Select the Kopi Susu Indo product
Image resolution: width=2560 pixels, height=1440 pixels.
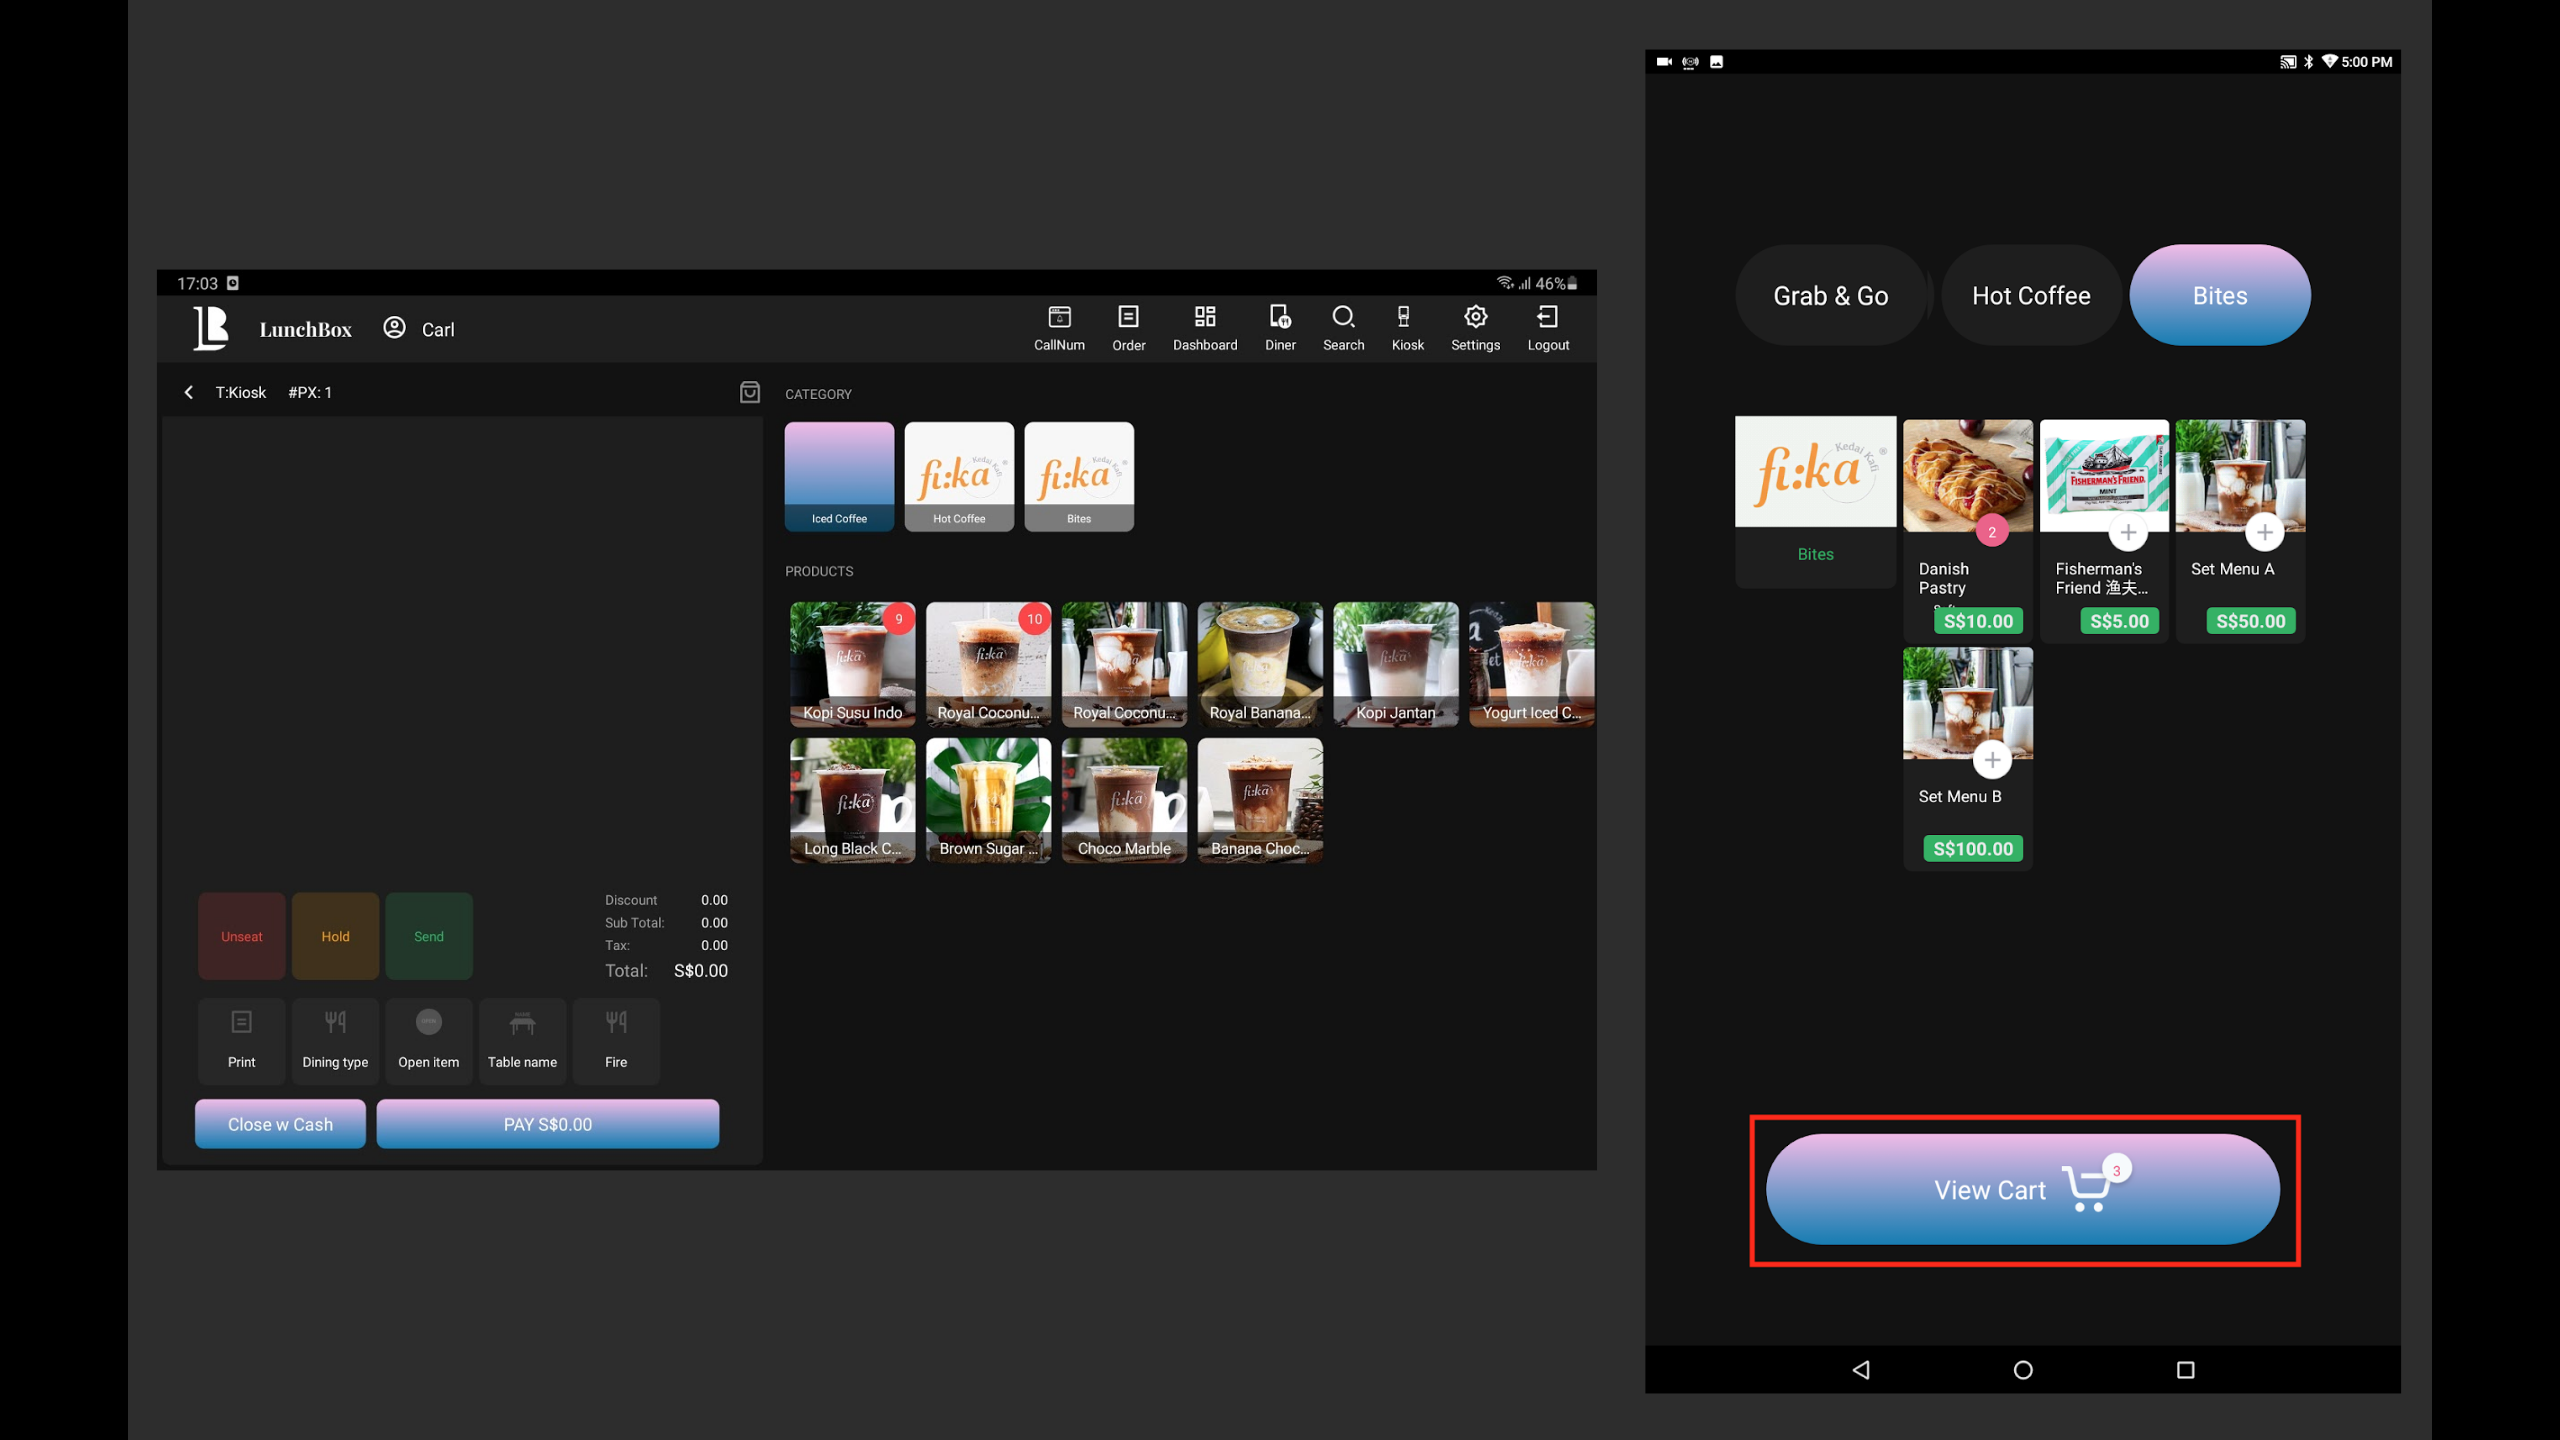pos(852,664)
